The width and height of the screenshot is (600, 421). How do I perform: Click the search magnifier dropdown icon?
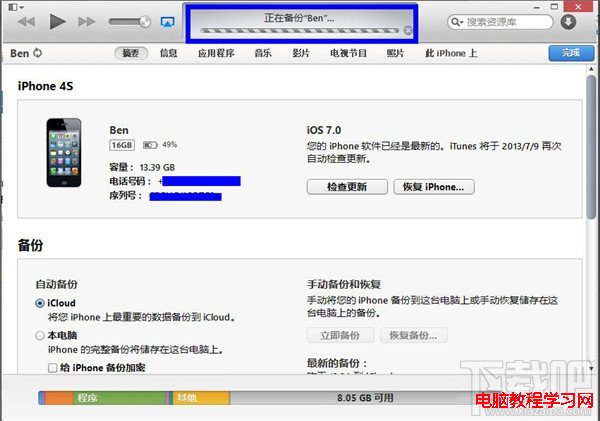[x=457, y=22]
